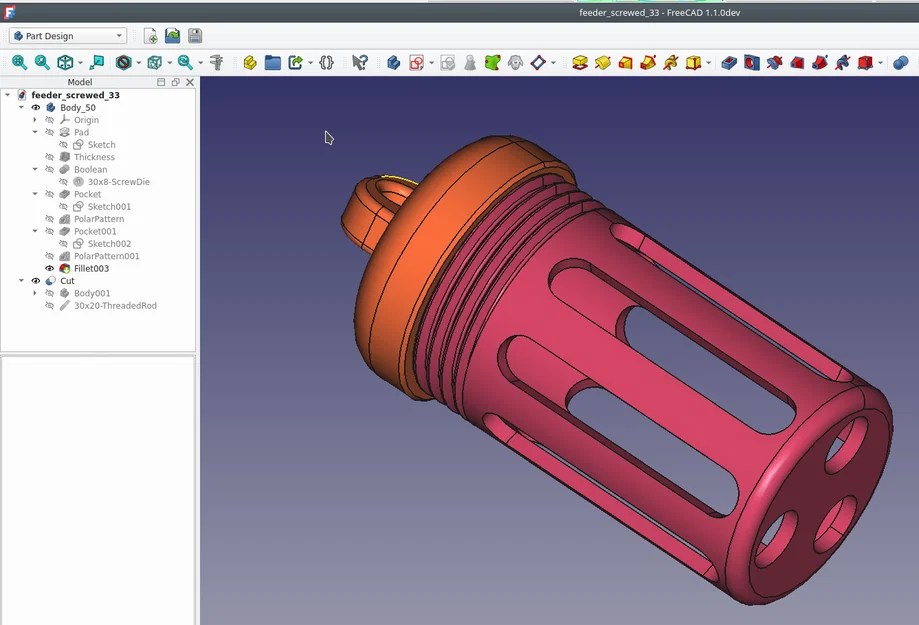This screenshot has height=625, width=919.
Task: Click the Open File icon
Action: click(x=172, y=36)
